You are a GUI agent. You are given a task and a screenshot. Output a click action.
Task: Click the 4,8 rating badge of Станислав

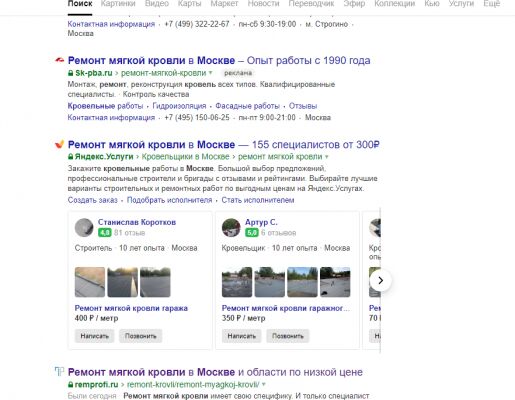click(104, 233)
